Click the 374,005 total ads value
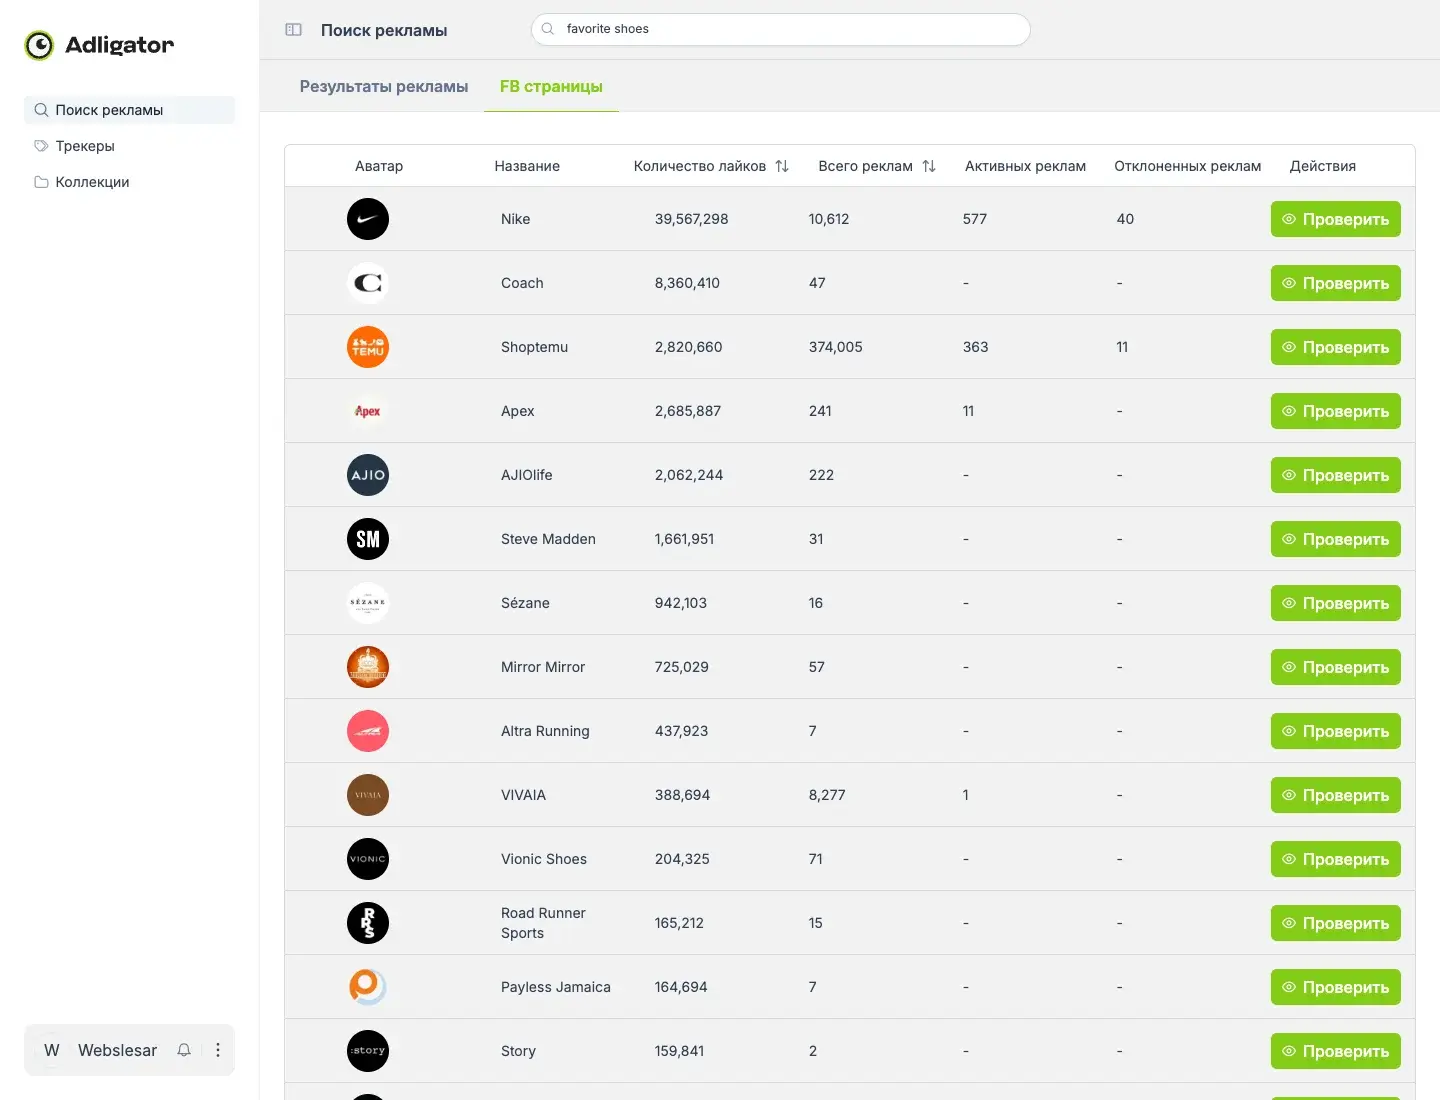1440x1100 pixels. point(836,347)
